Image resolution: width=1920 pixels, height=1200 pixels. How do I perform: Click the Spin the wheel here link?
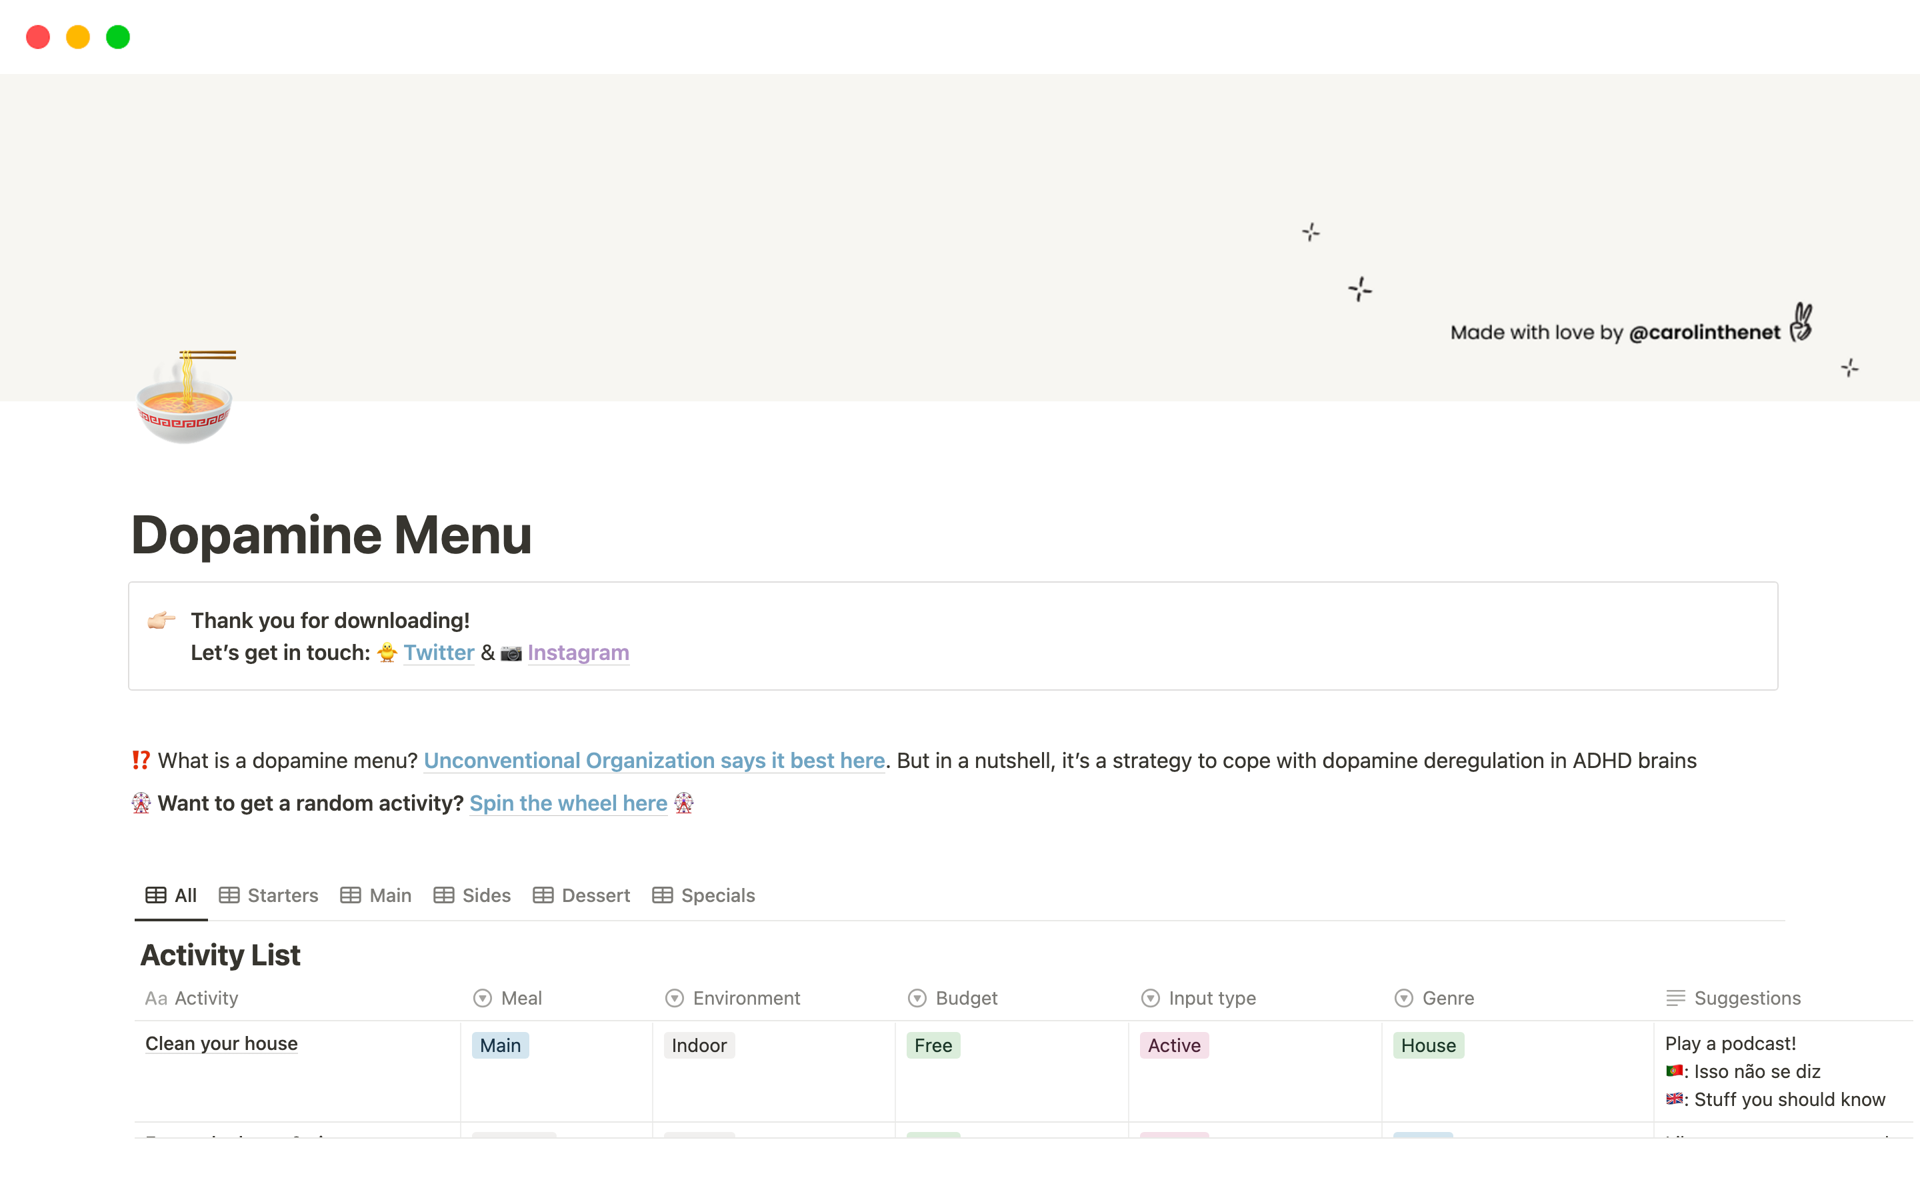click(x=568, y=804)
